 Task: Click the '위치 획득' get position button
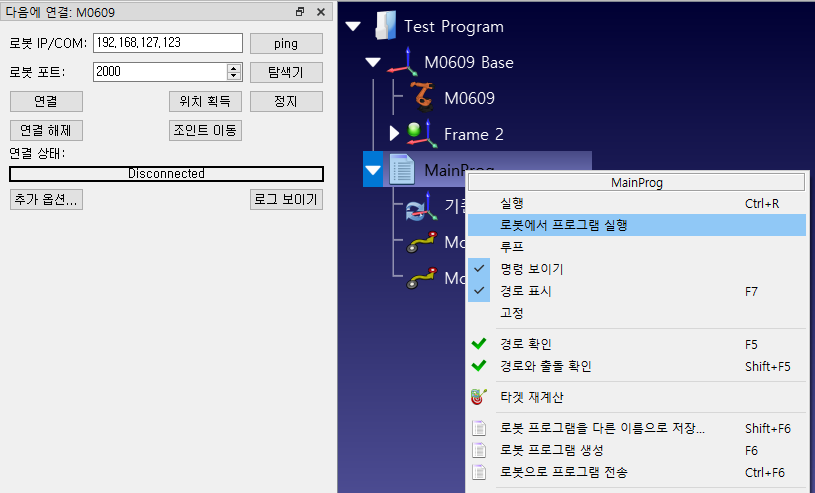(x=205, y=101)
